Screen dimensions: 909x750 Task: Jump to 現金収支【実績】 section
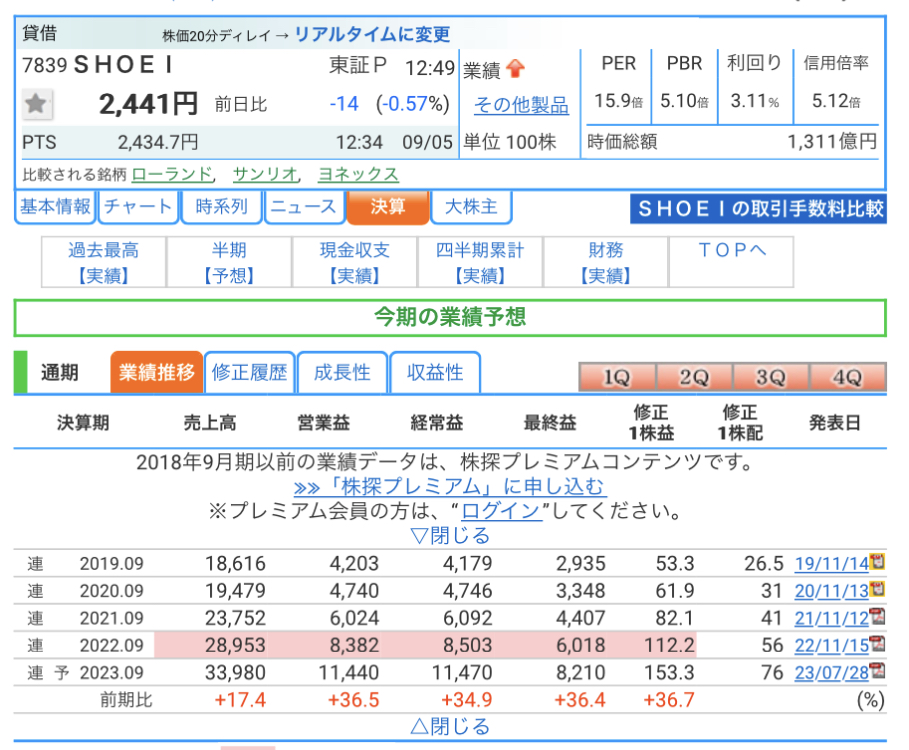pos(355,262)
